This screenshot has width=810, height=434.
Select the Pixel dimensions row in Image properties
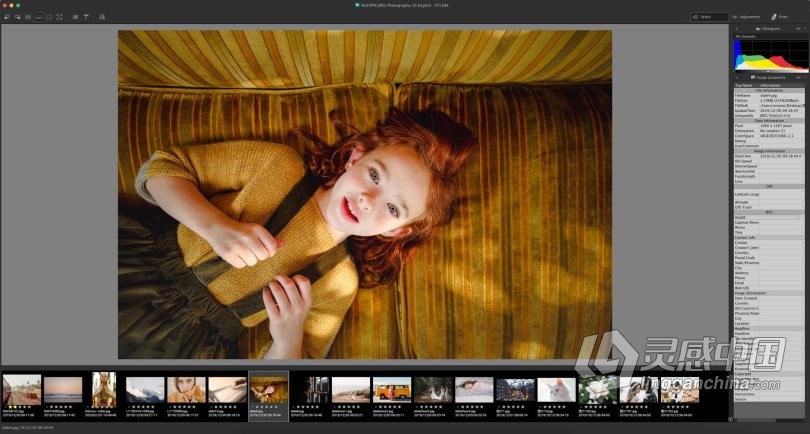[769, 126]
